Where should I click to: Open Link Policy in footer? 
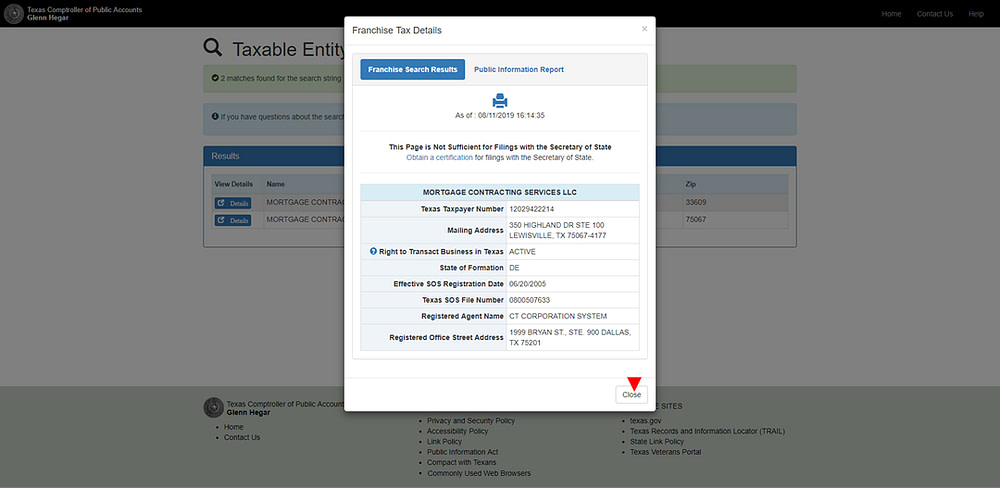coord(445,441)
